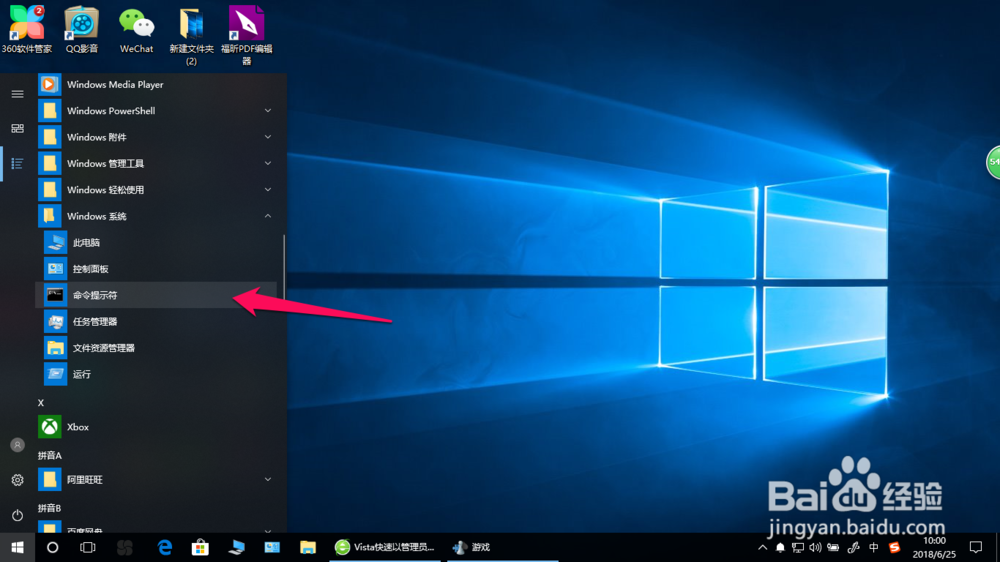This screenshot has height=562, width=1000.
Task: Open Windows PowerShell folder entry
Action: pyautogui.click(x=156, y=111)
